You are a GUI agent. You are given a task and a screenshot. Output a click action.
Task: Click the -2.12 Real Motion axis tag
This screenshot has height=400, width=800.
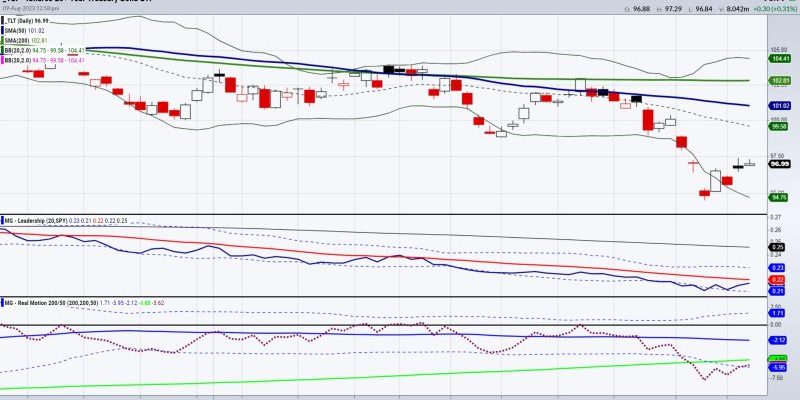(x=777, y=340)
